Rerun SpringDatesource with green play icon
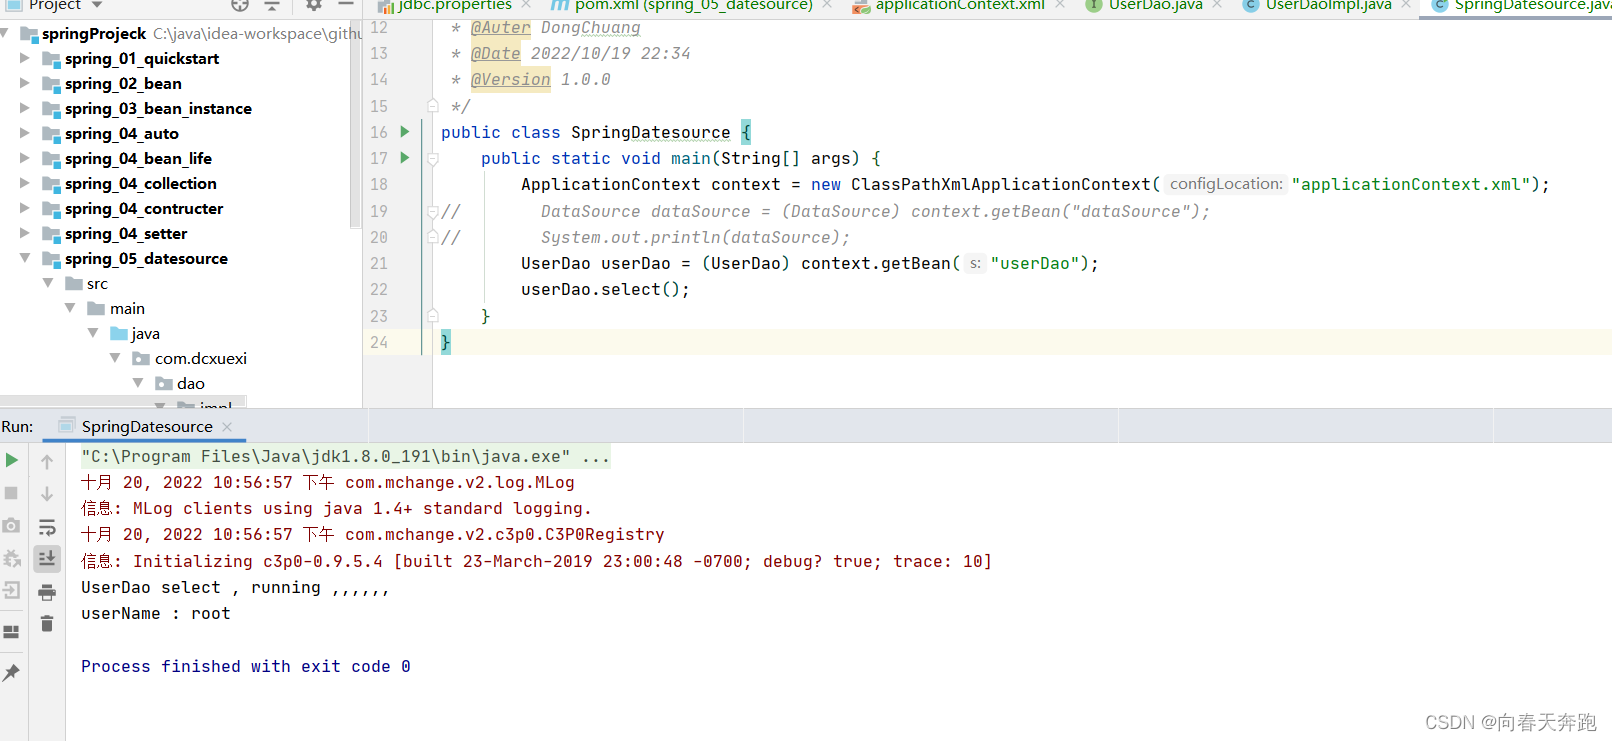 (11, 460)
